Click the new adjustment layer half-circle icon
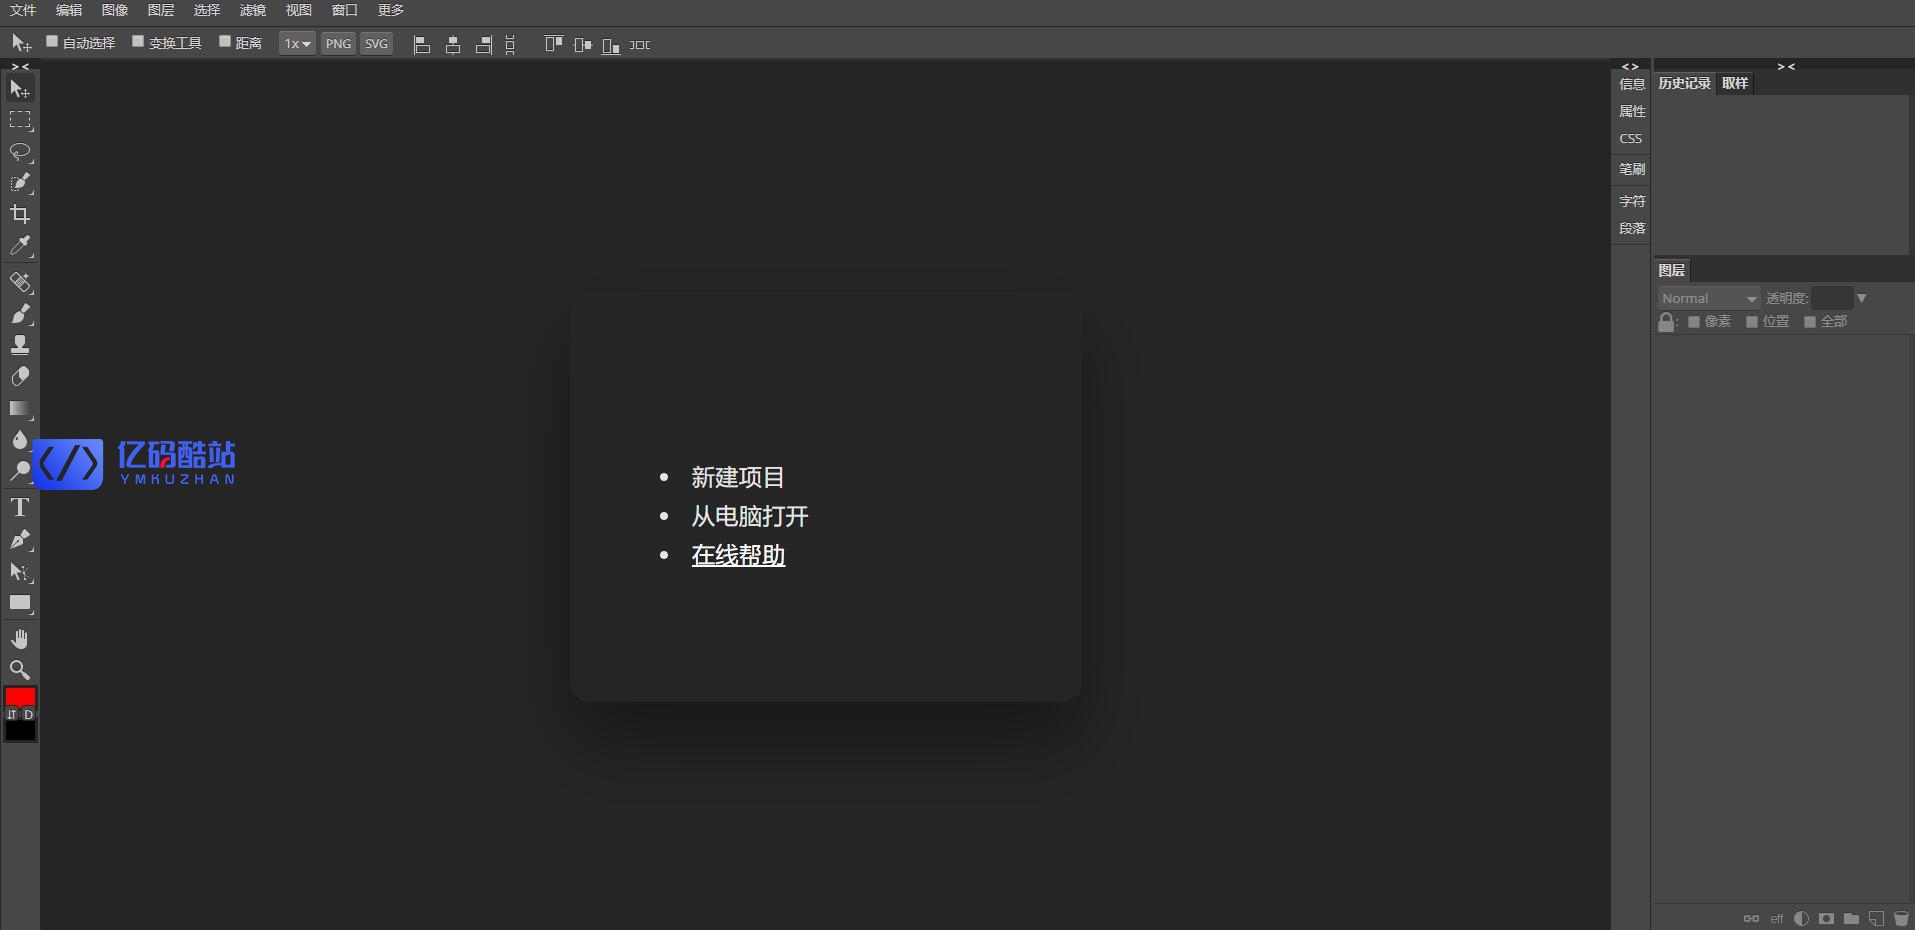 [x=1801, y=918]
